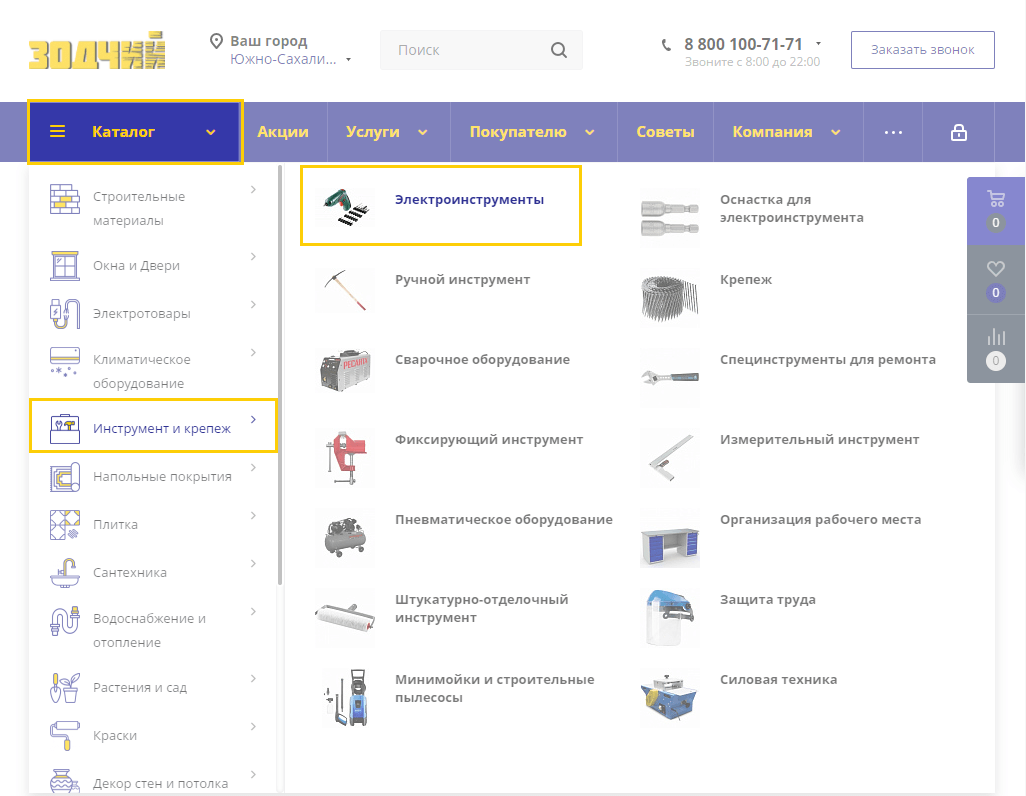Open the city selector Южно-Сахалинск dropdown

click(291, 59)
